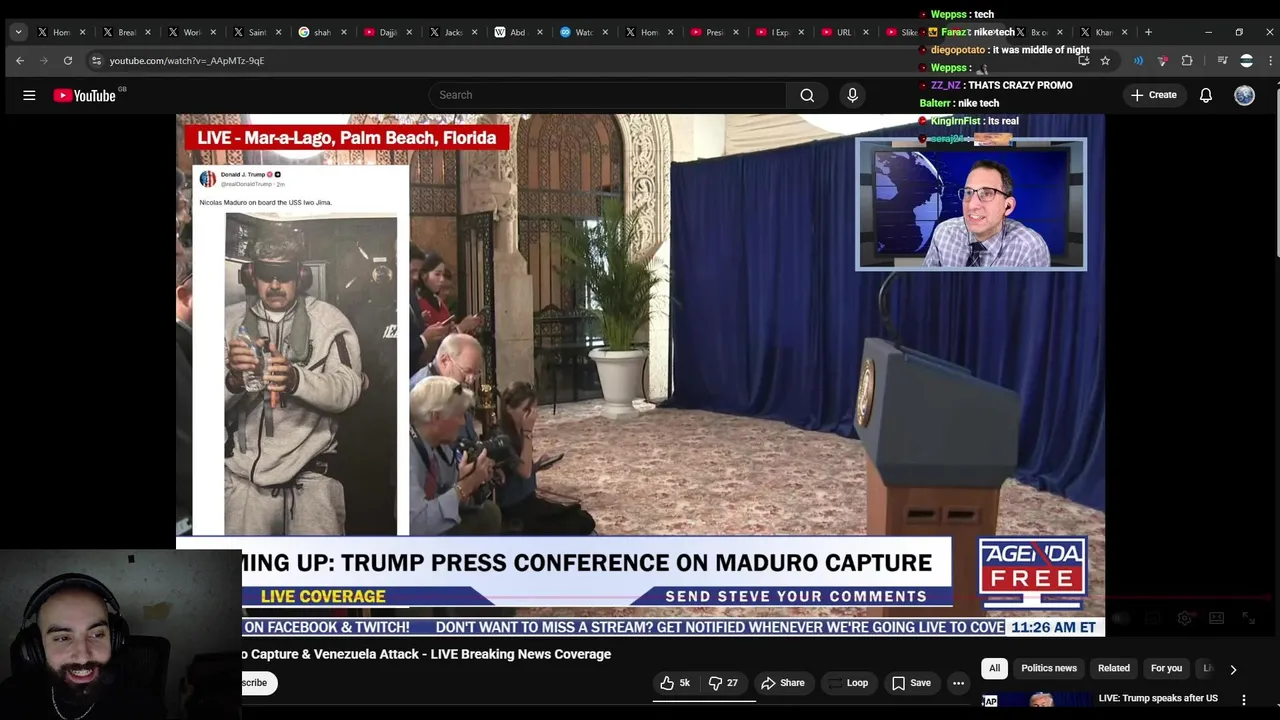Close the 'Breal' X tab
The image size is (1280, 720).
tap(147, 32)
